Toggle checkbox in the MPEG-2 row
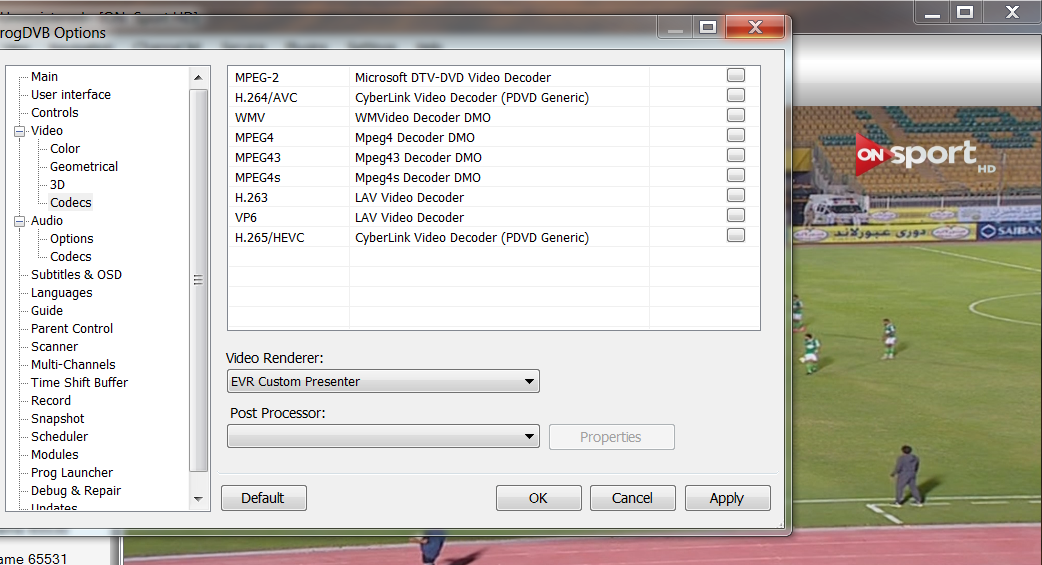The height and width of the screenshot is (565, 1042). pos(736,76)
